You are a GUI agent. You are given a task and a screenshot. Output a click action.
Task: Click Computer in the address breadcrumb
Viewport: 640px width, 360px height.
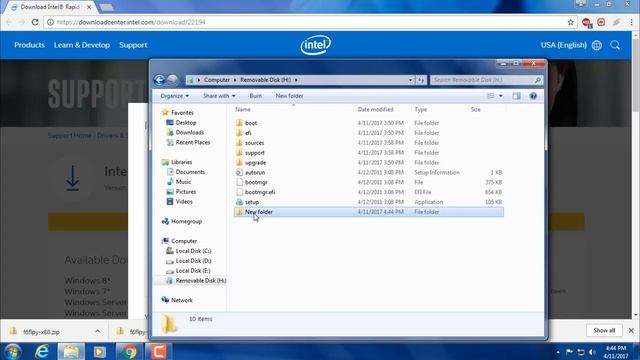(217, 80)
